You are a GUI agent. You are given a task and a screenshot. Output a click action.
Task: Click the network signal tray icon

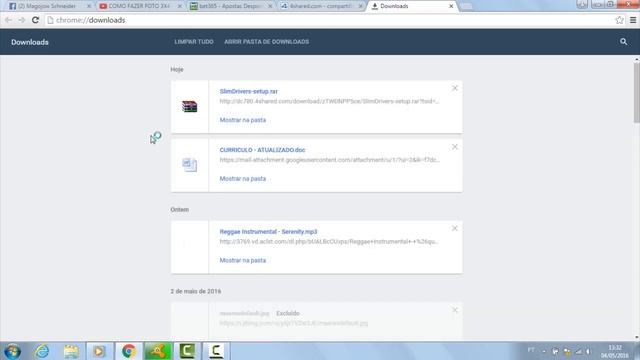pyautogui.click(x=578, y=351)
